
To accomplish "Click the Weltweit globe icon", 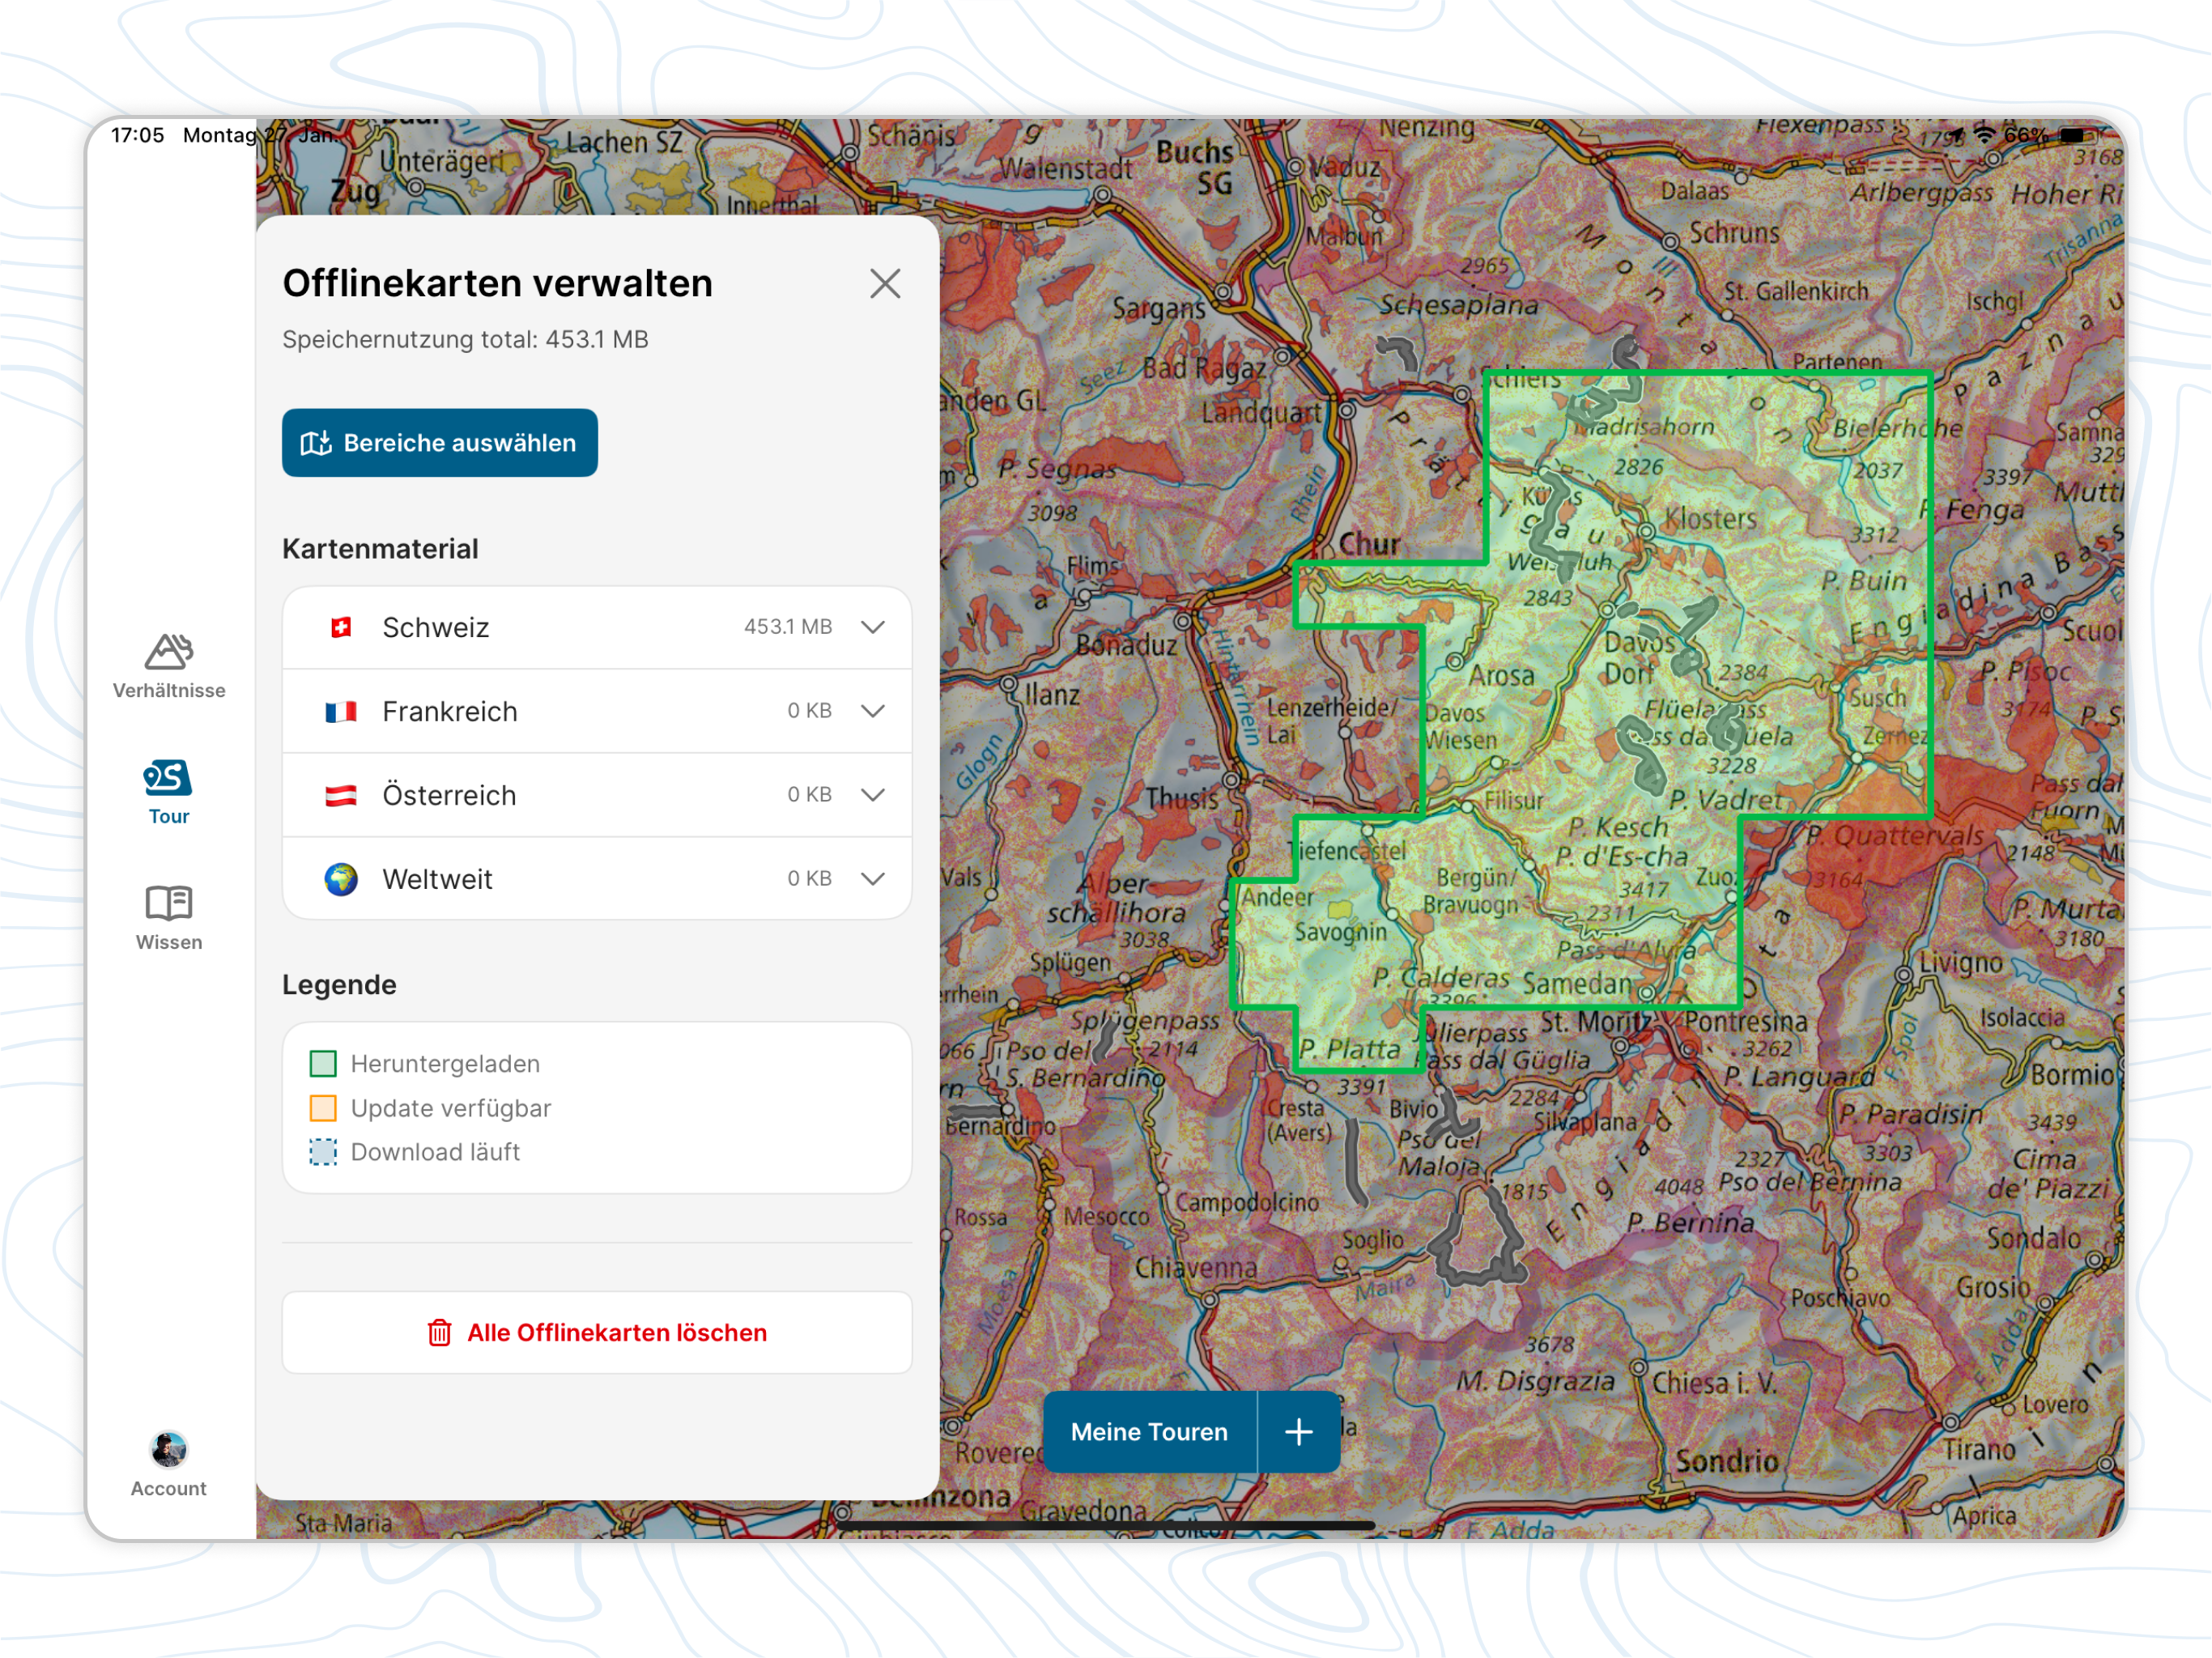I will coord(341,879).
